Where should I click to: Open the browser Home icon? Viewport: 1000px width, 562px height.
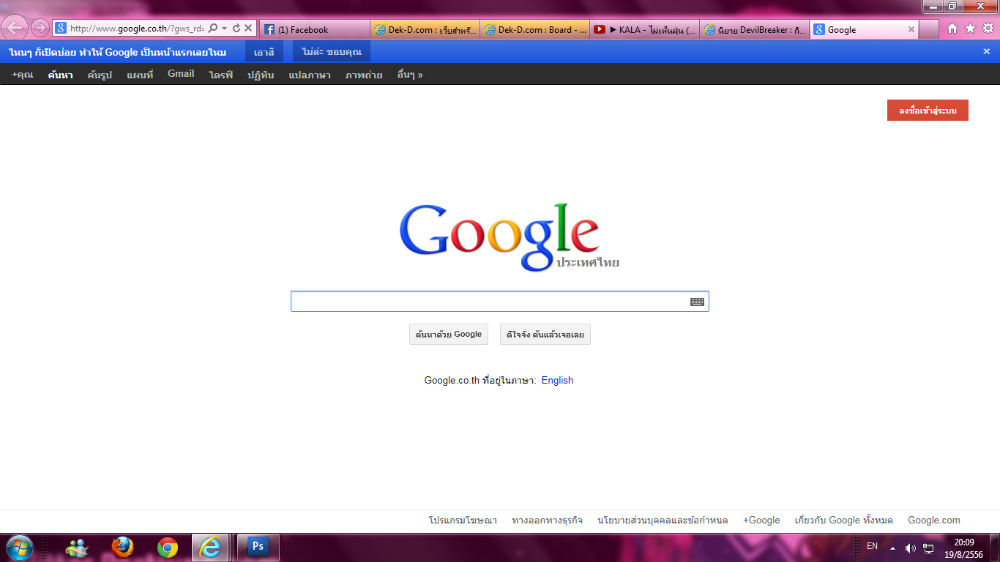[x=952, y=29]
